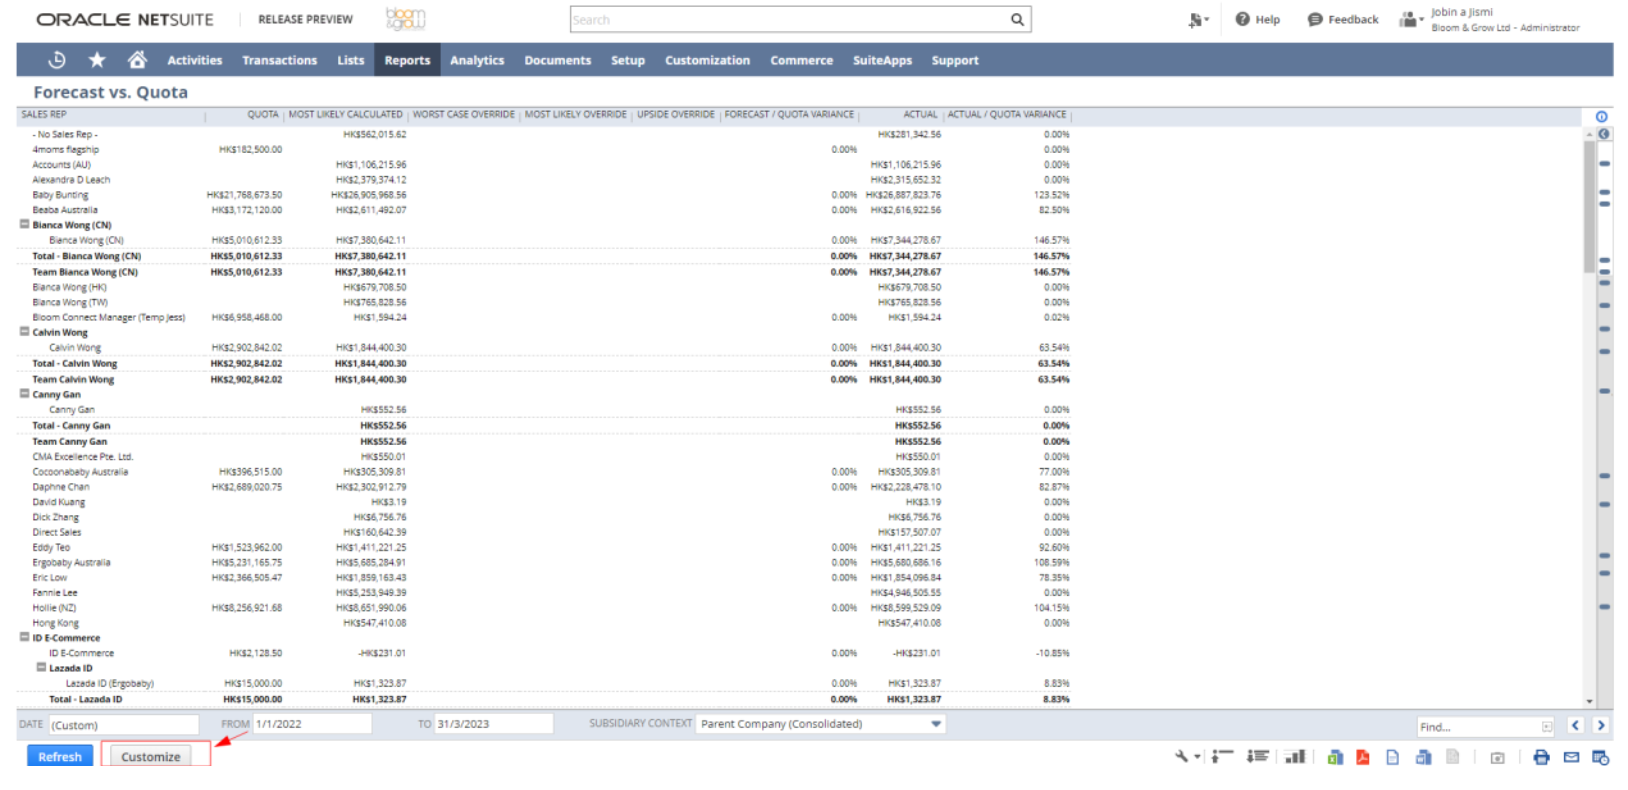Click the QUOTA column header
Screen dimensions: 1628x790
263,115
